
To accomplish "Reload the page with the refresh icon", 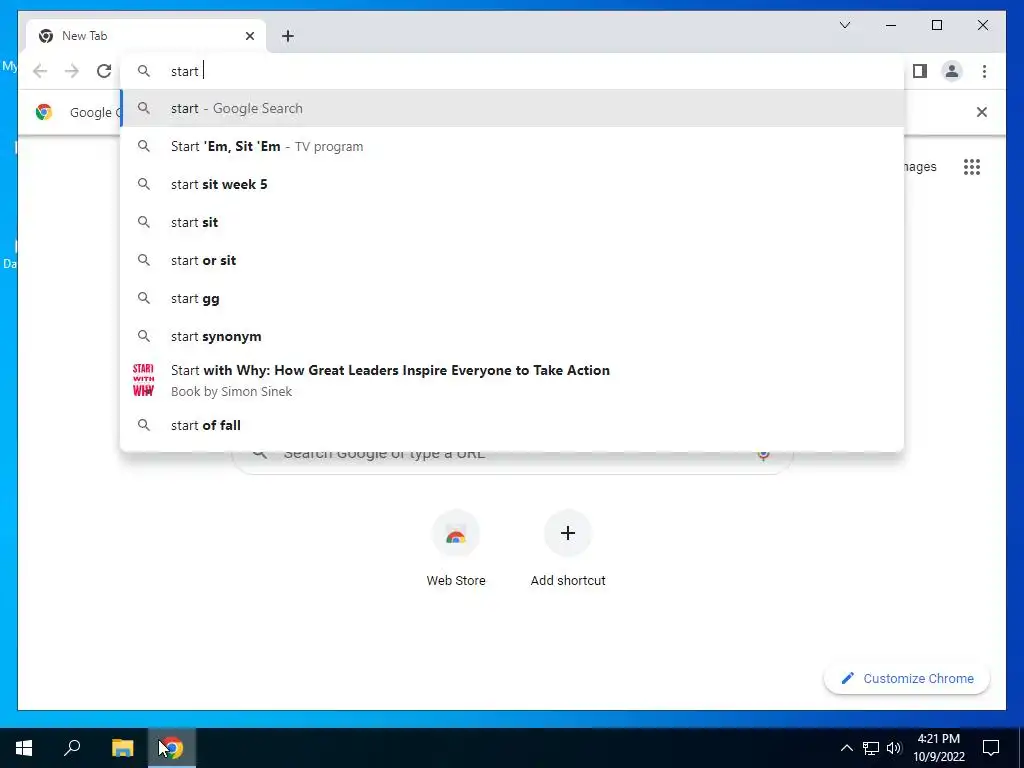I will [104, 71].
